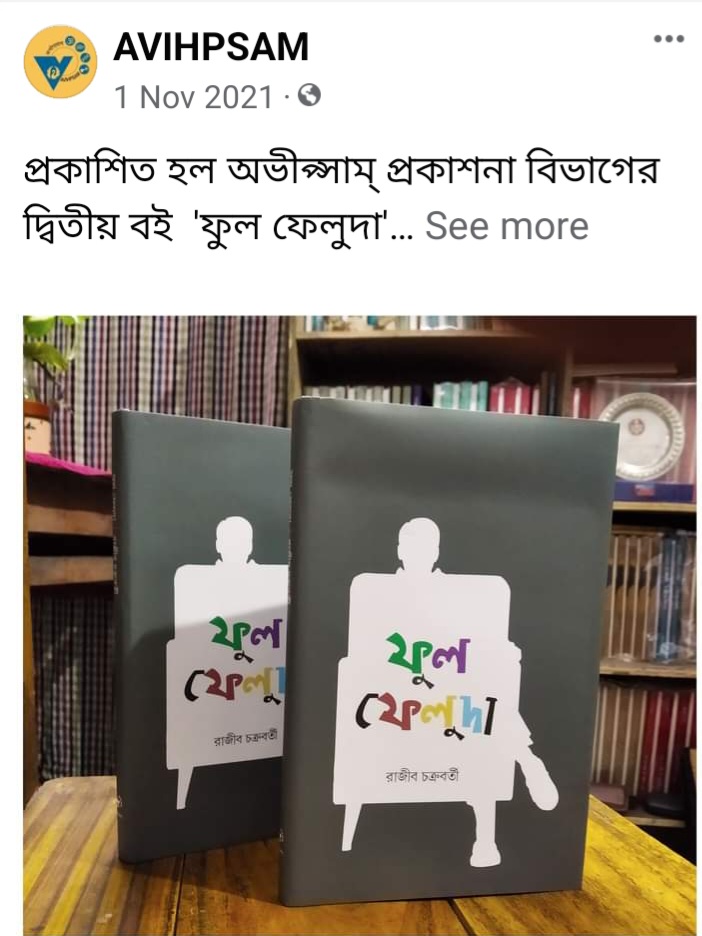Click the globe public-audience icon
Viewport: 702px width, 936px height.
309,96
